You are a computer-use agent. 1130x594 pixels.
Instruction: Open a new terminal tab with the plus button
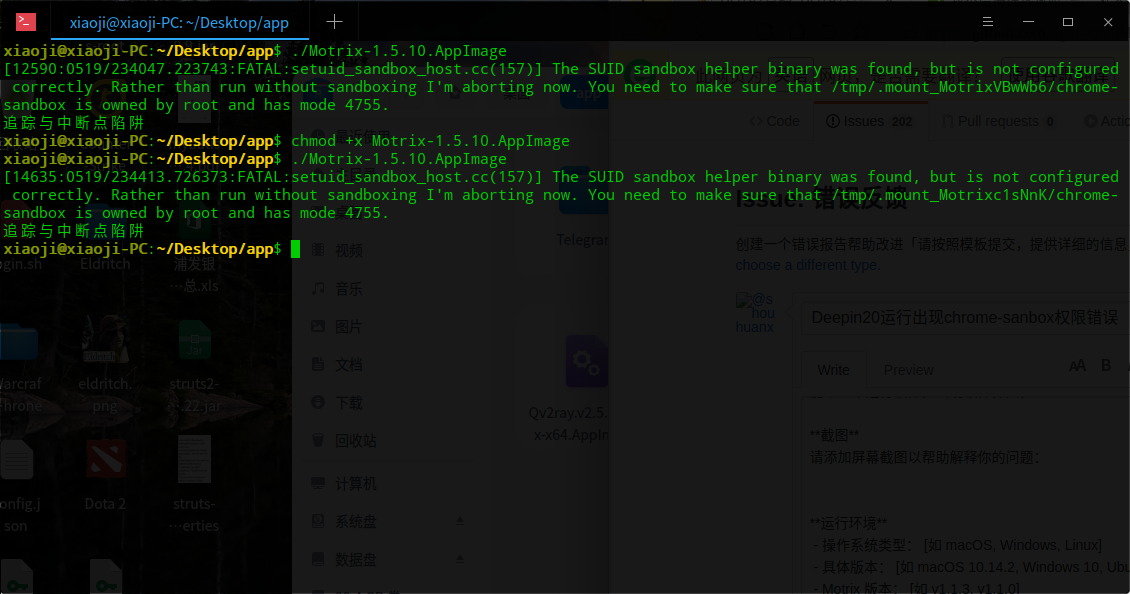tap(335, 21)
